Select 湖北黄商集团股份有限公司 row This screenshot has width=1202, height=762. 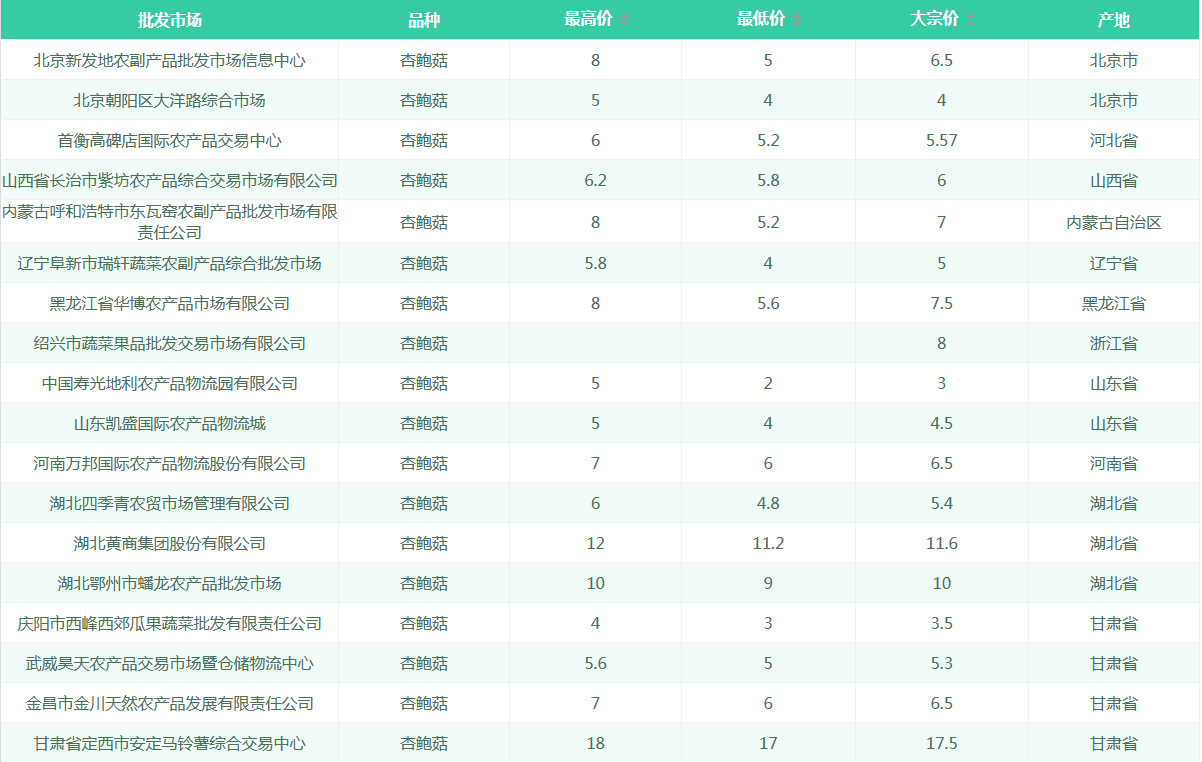[x=169, y=543]
